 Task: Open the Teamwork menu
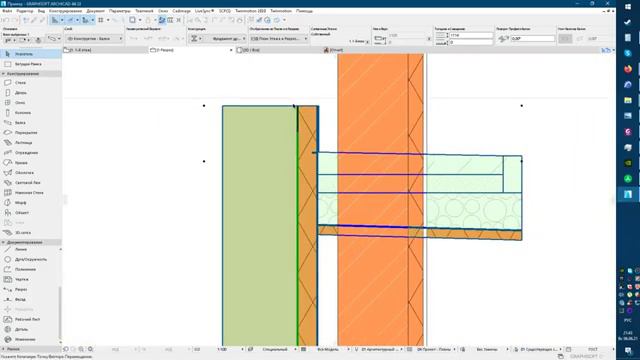(144, 11)
